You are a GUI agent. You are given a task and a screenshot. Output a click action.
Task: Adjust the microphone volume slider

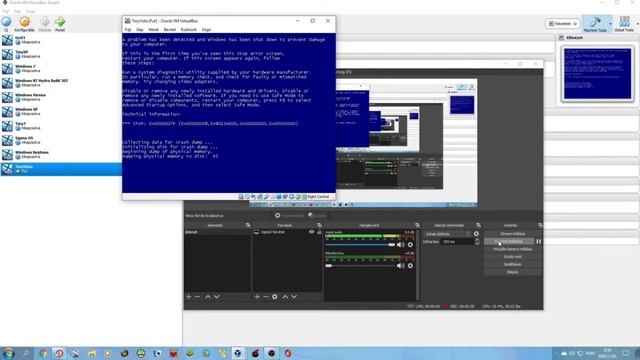pos(360,266)
